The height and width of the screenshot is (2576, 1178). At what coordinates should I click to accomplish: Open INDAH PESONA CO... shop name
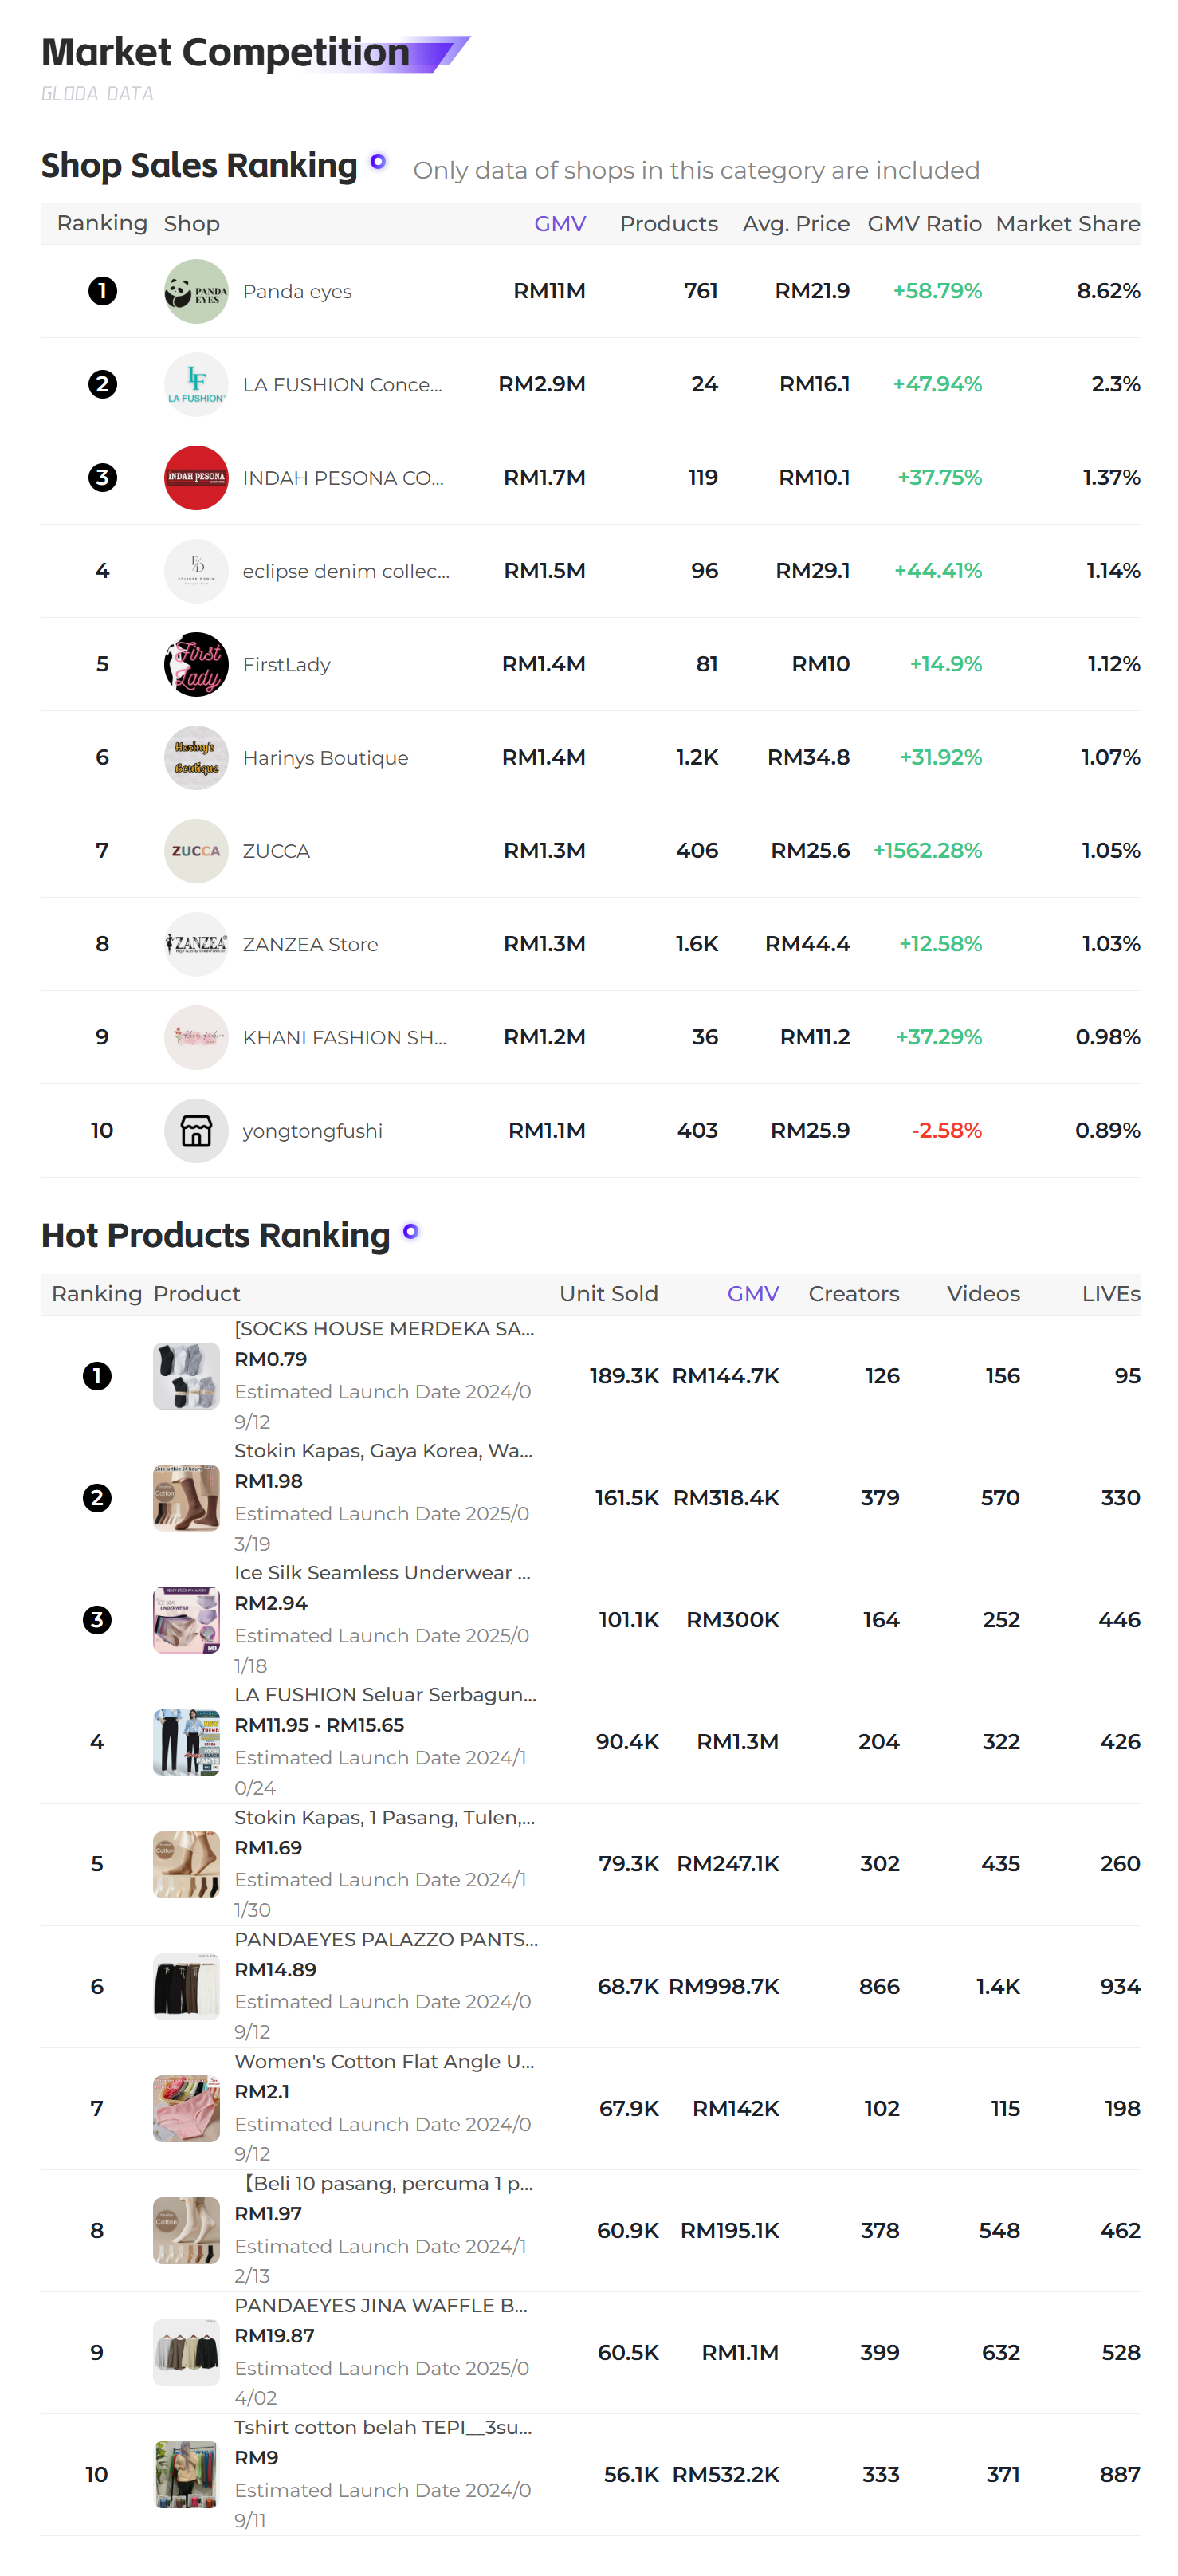[343, 478]
